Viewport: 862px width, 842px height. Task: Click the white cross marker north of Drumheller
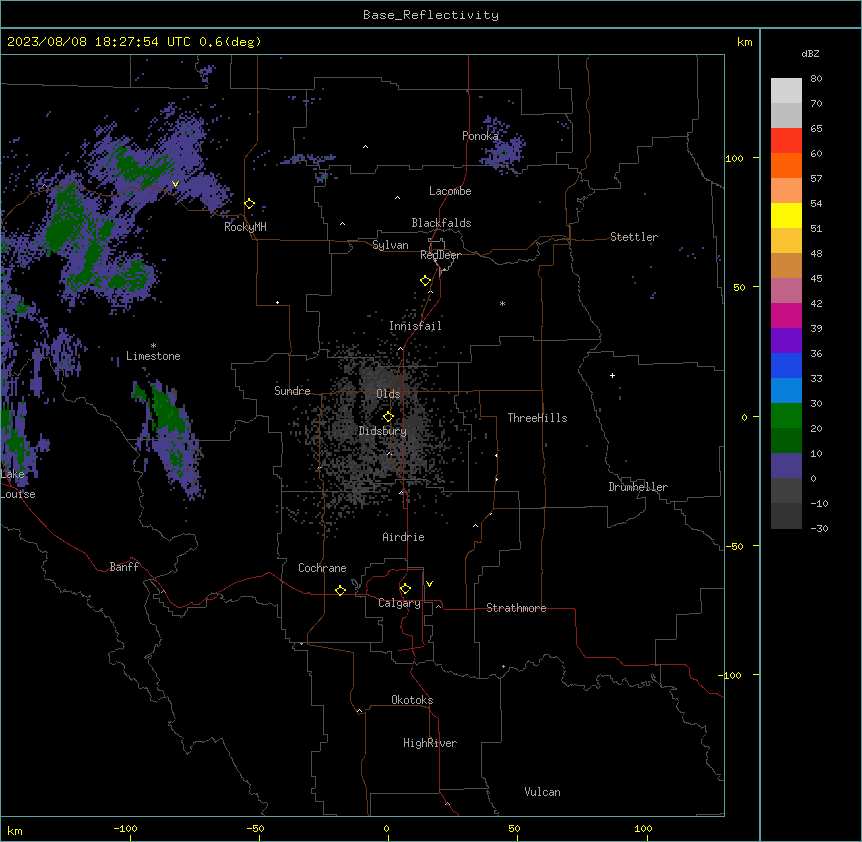pyautogui.click(x=612, y=375)
